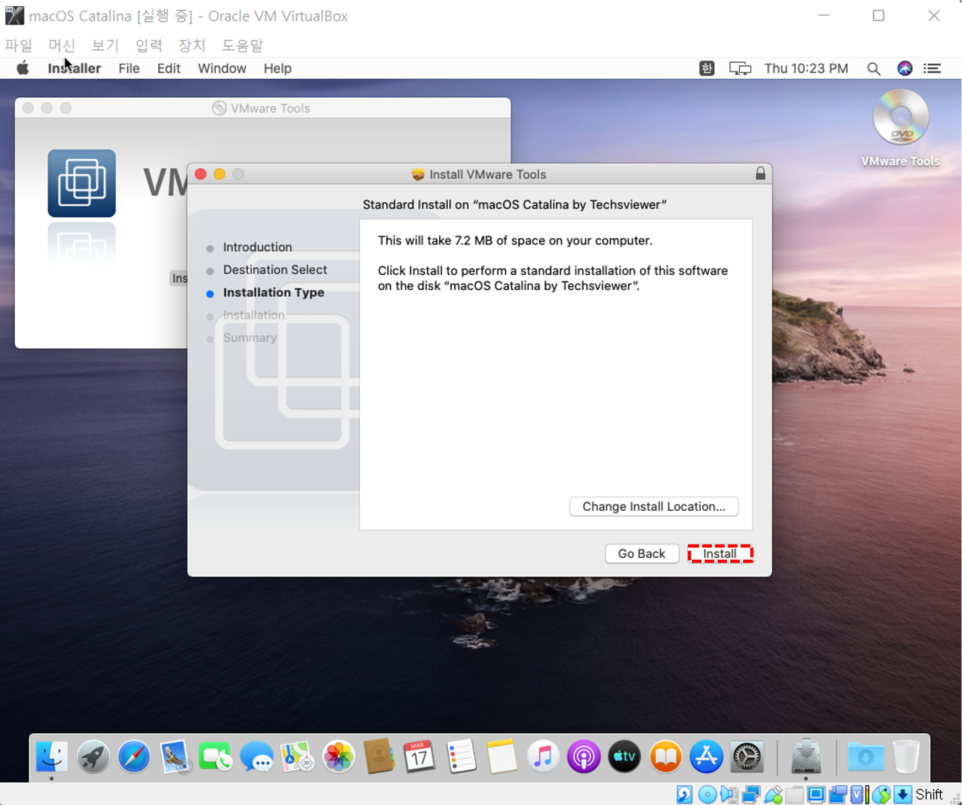Open Music from the Dock
Viewport: 962px width, 805px height.
(543, 756)
